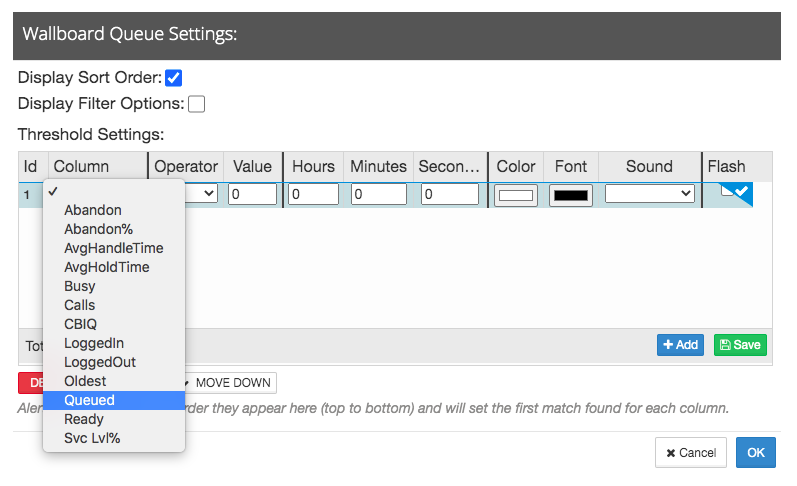Select the LoggedIn option

pos(114,343)
